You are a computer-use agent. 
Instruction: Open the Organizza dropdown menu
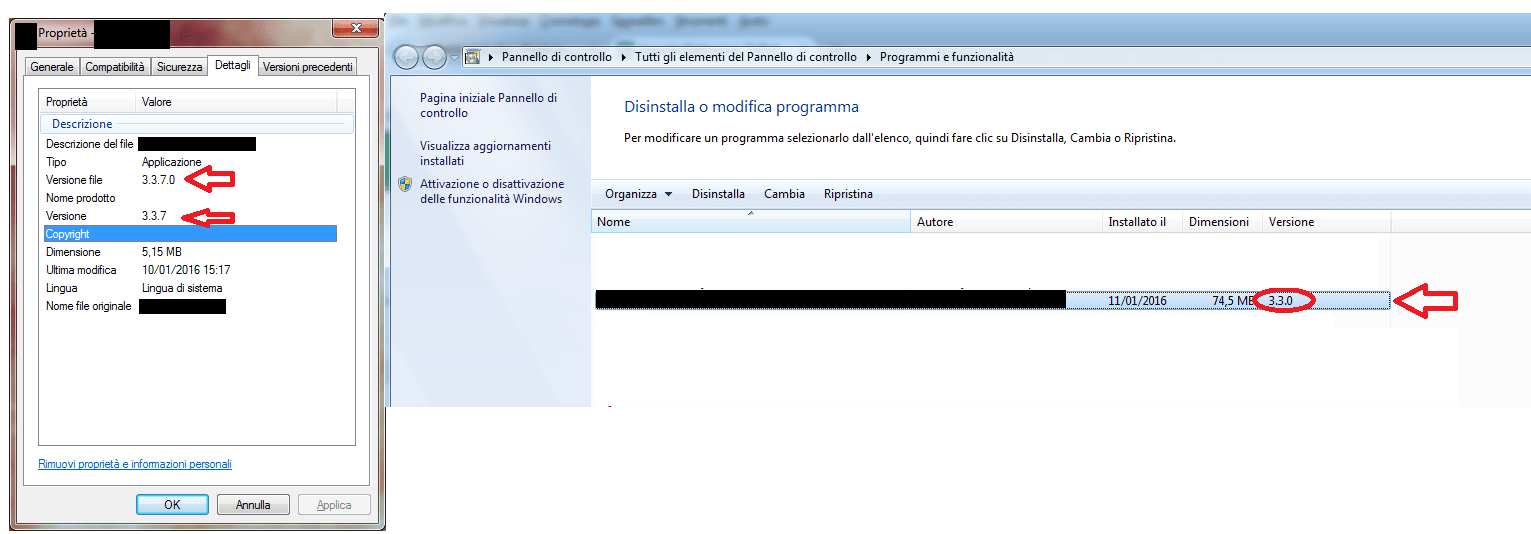tap(638, 194)
